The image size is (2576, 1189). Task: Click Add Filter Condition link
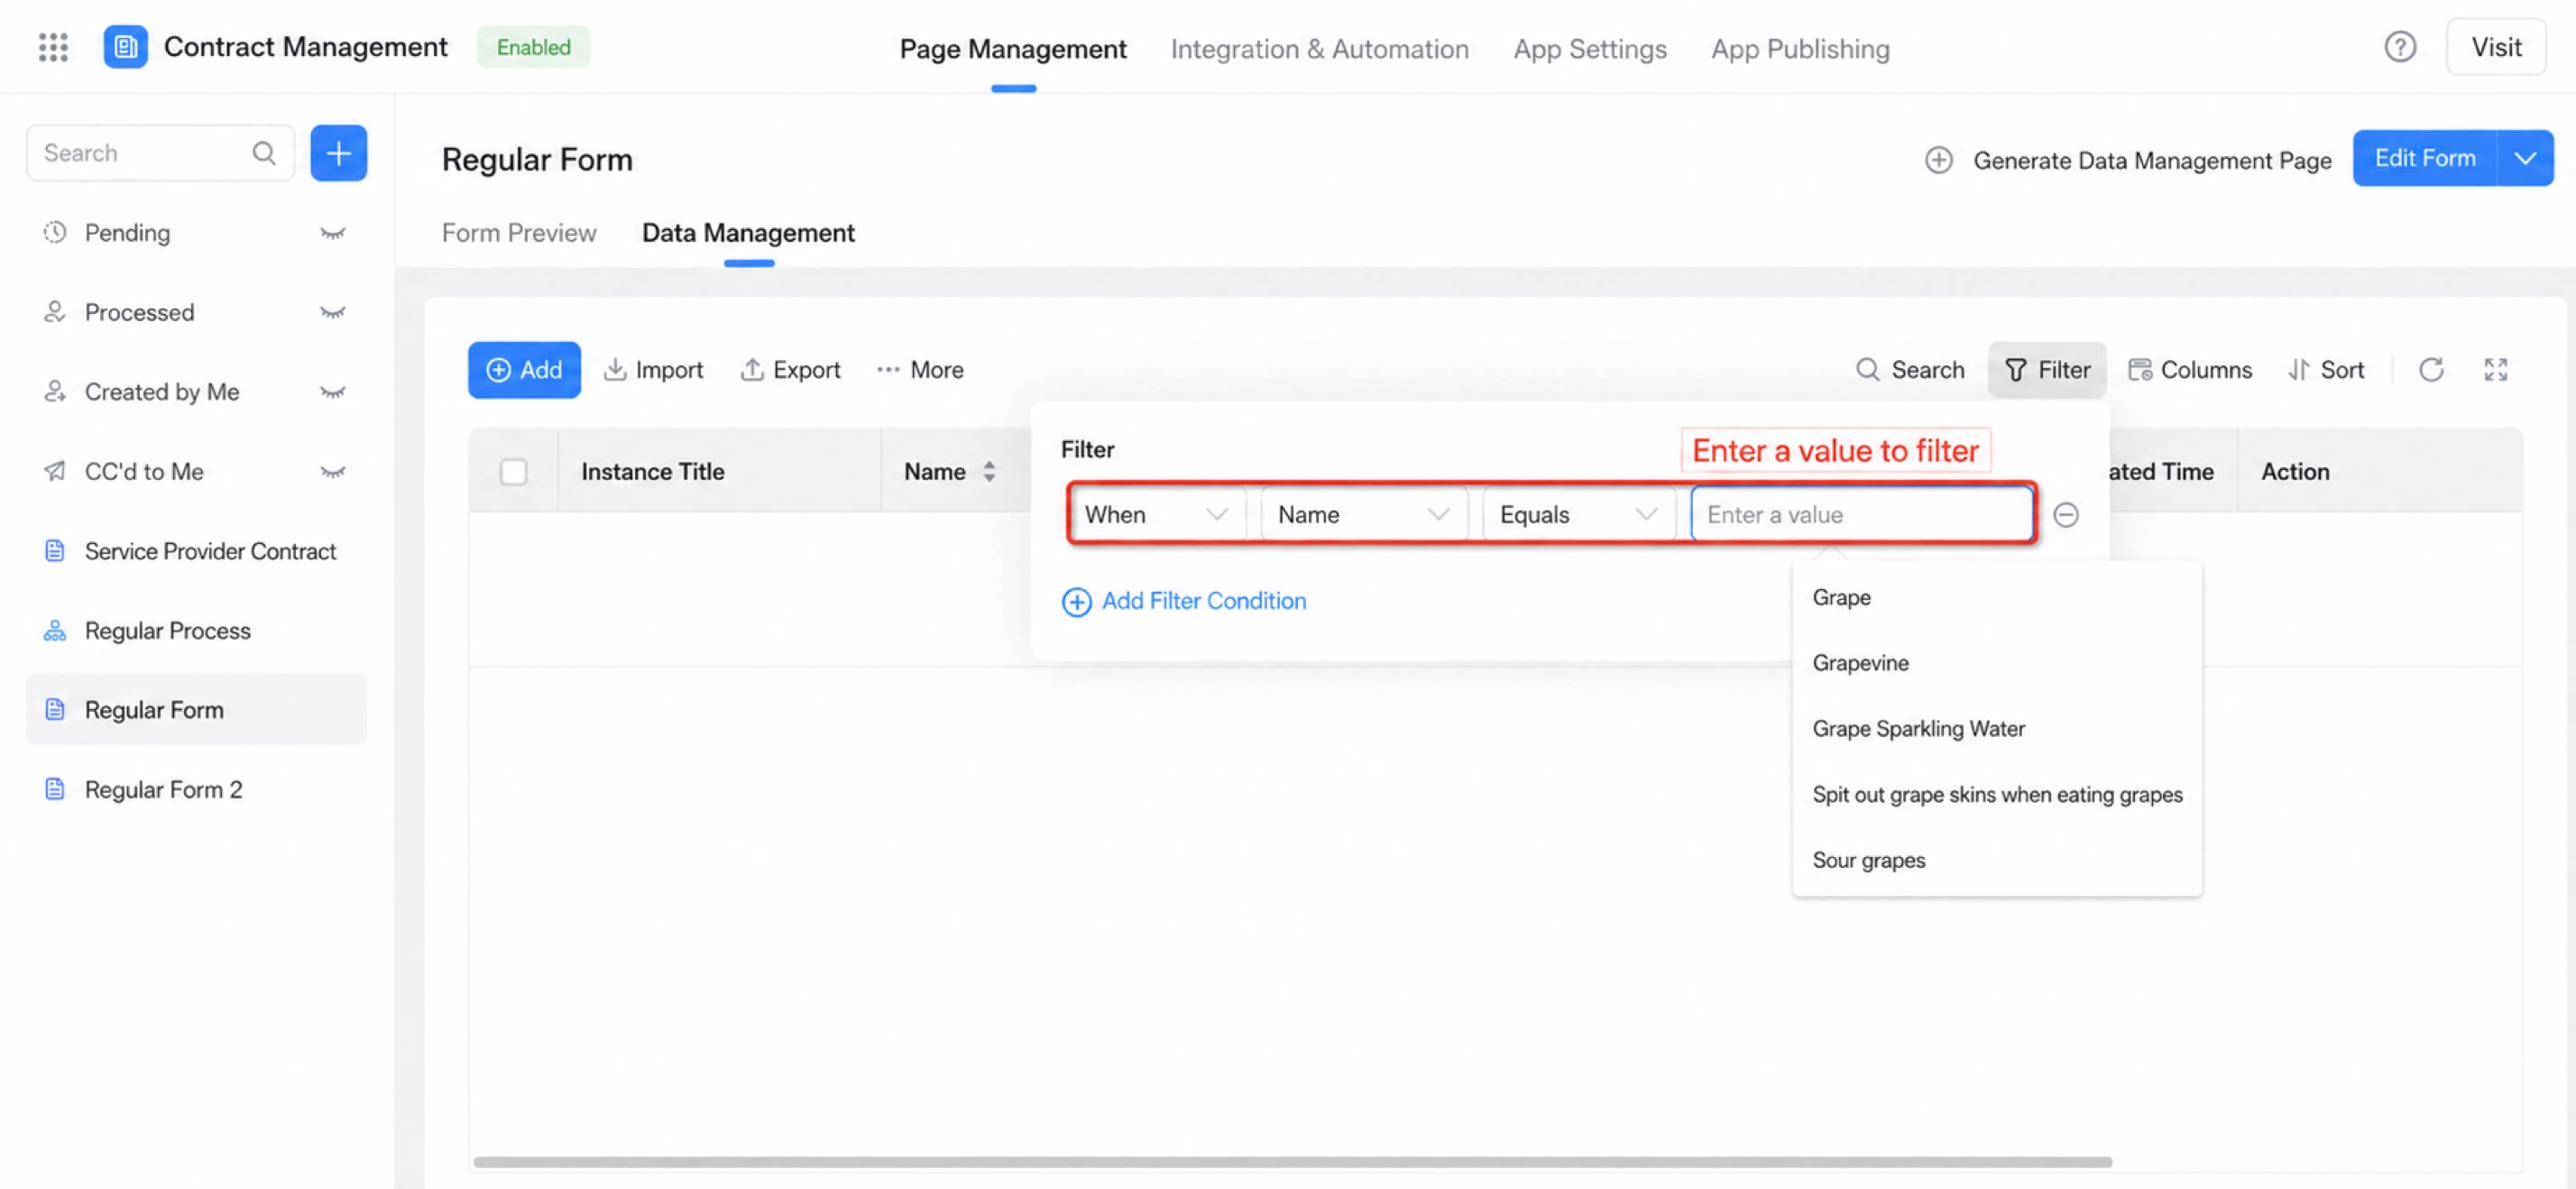pos(1183,601)
